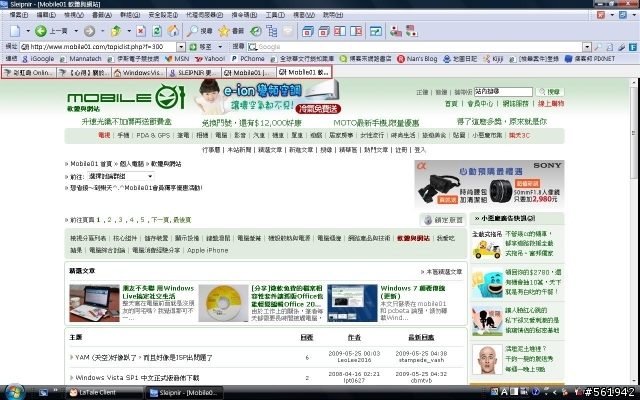This screenshot has width=640, height=400.
Task: Click into the Google search box
Action: click(415, 47)
